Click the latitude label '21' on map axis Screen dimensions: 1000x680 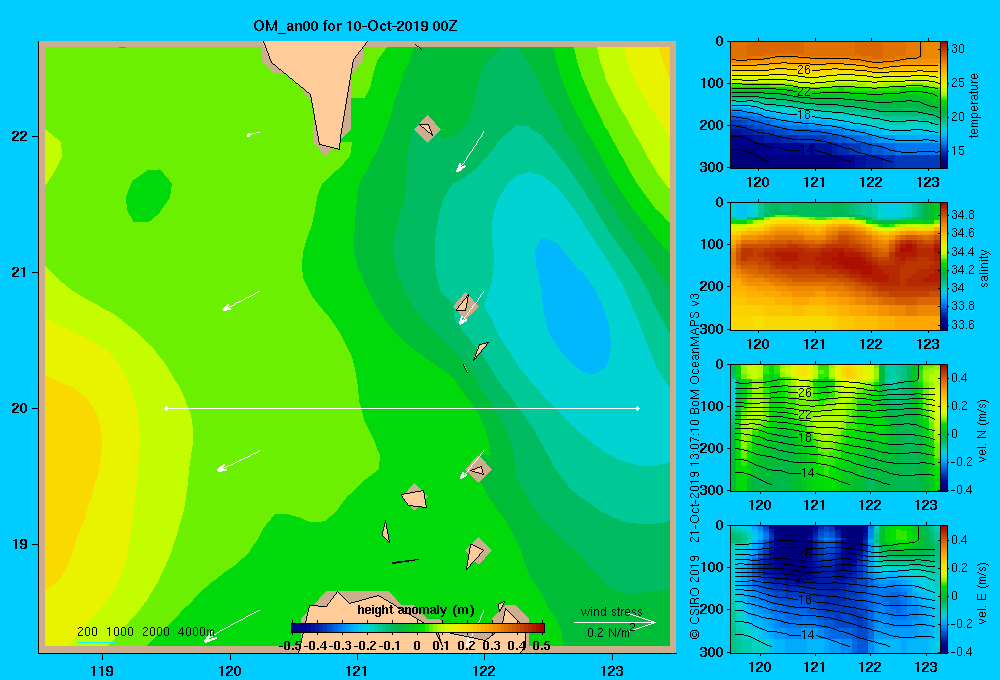coord(20,272)
